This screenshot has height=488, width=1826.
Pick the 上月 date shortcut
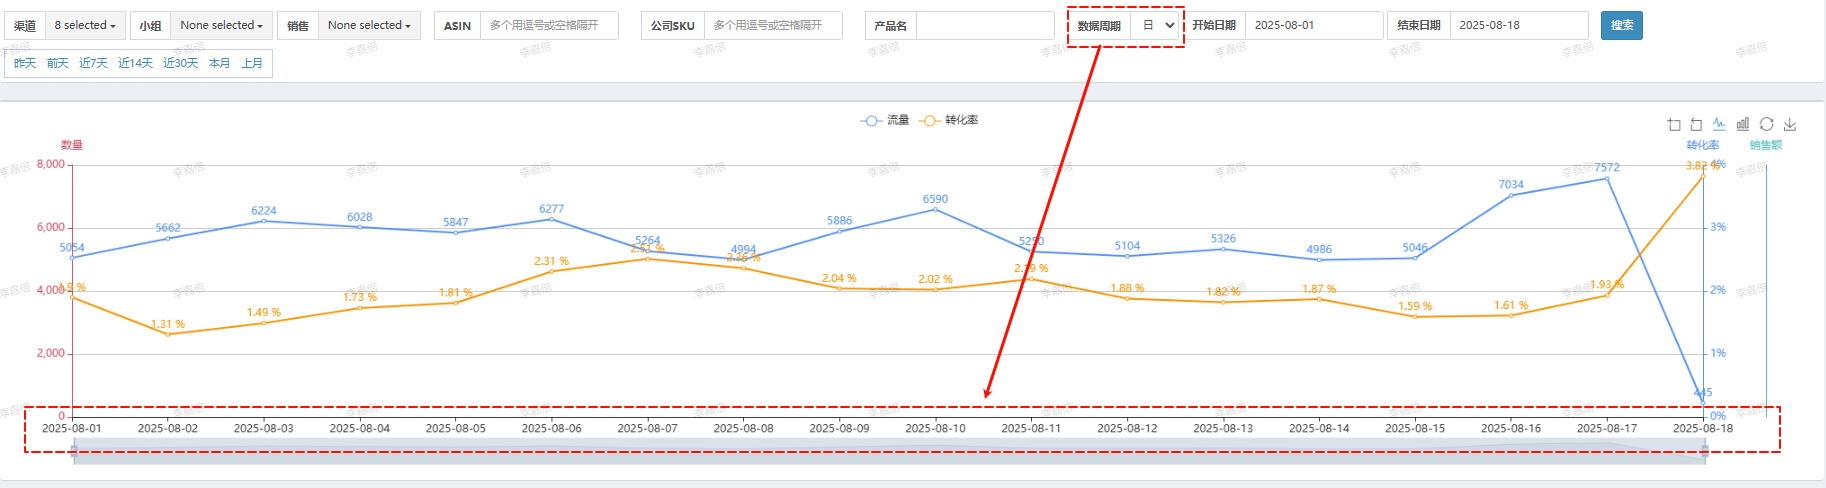point(252,63)
